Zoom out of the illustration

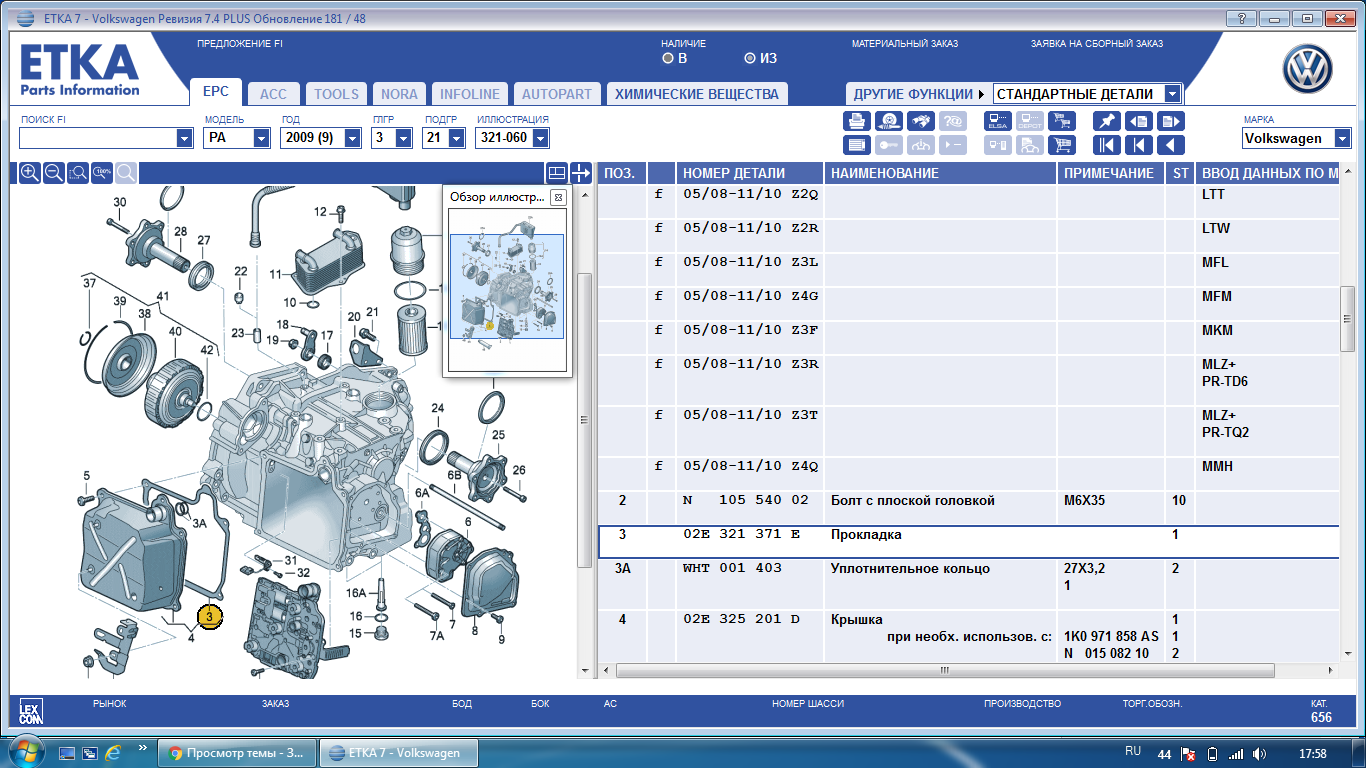(54, 173)
